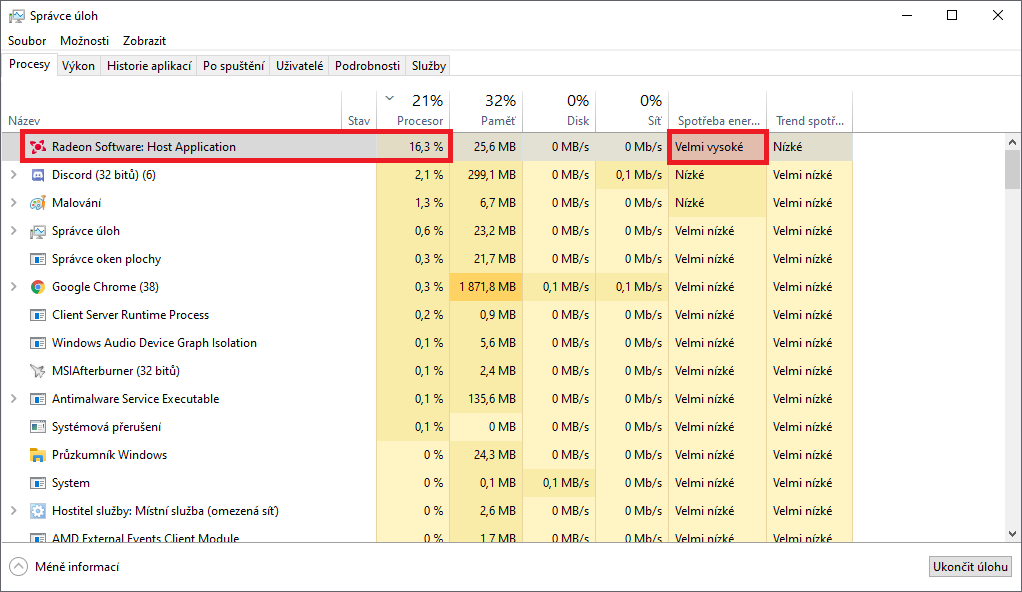The height and width of the screenshot is (592, 1022).
Task: Collapse view with Méně informací arrow
Action: tap(18, 567)
